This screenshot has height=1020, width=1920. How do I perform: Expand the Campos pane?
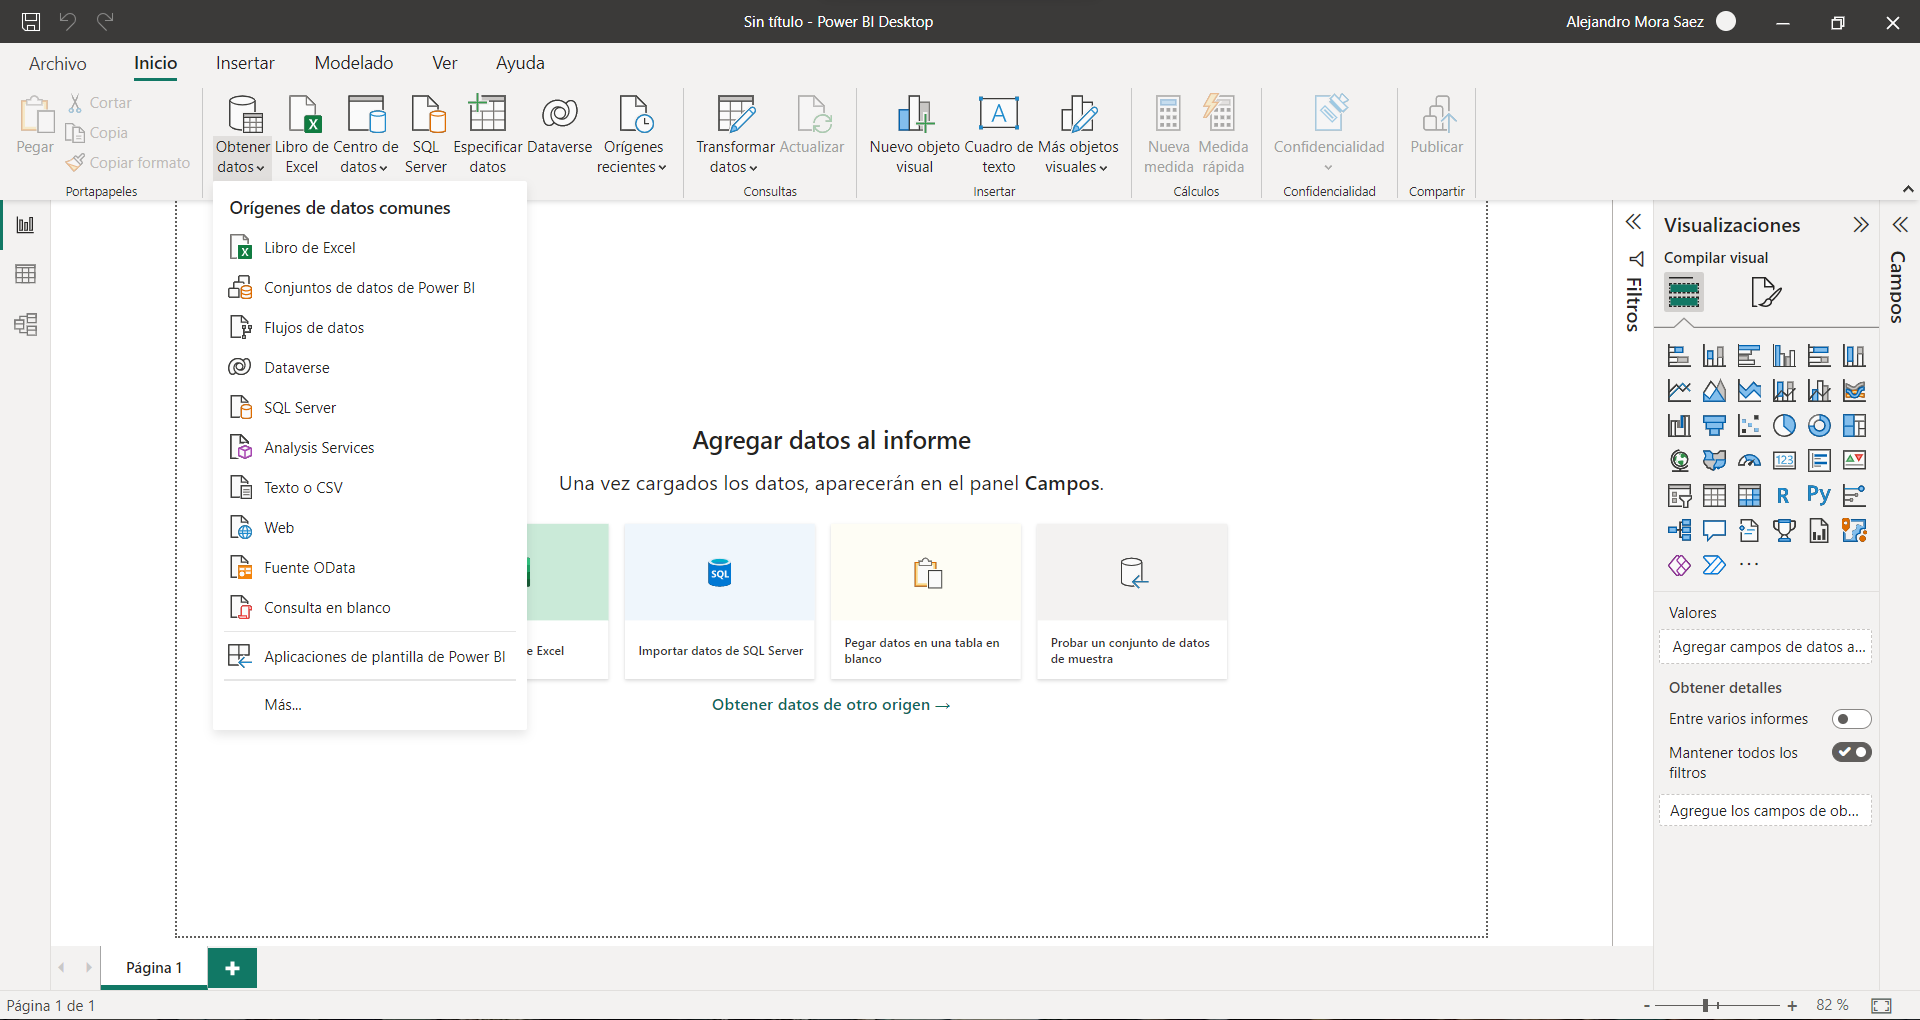coord(1900,224)
